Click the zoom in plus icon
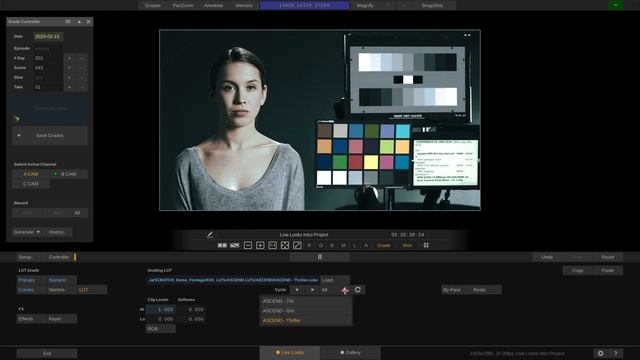Image resolution: width=640 pixels, height=360 pixels. coord(260,245)
